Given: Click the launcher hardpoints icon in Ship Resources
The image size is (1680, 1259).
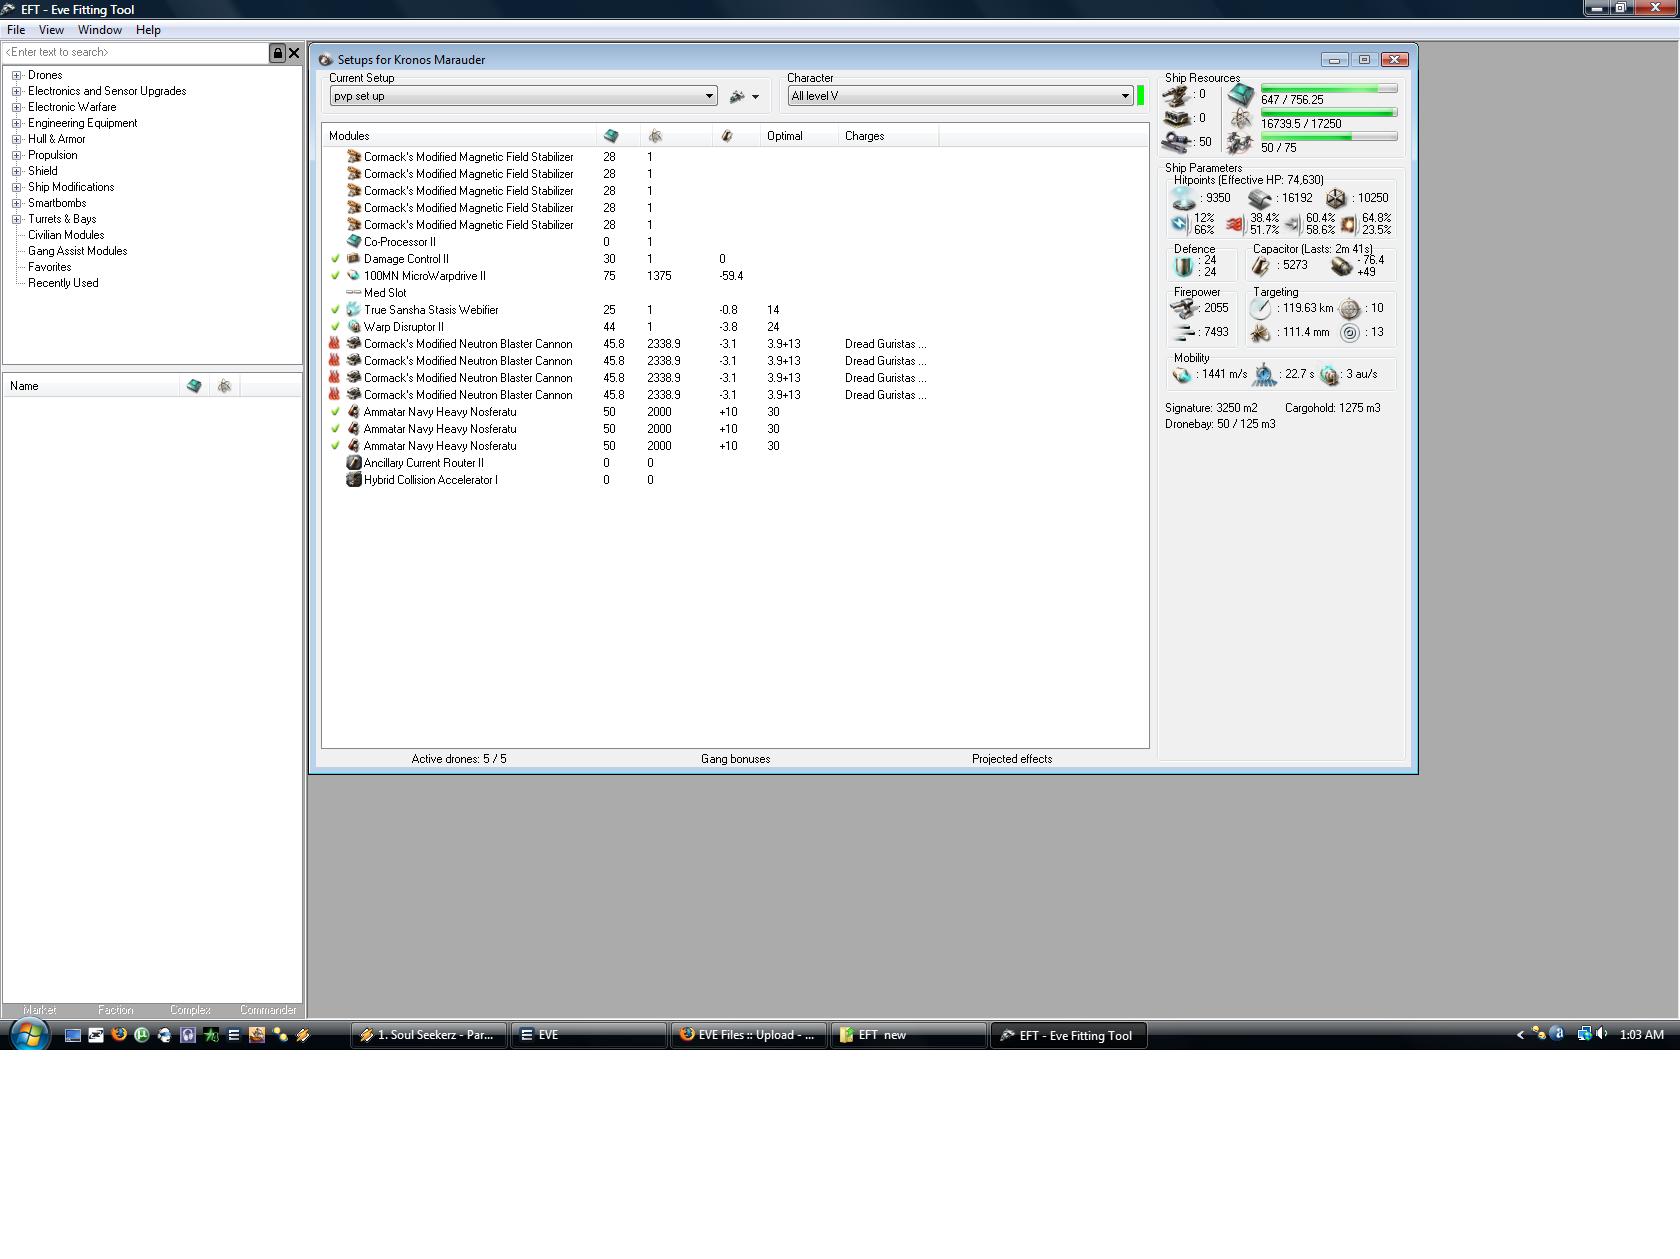Looking at the screenshot, I should [1176, 118].
